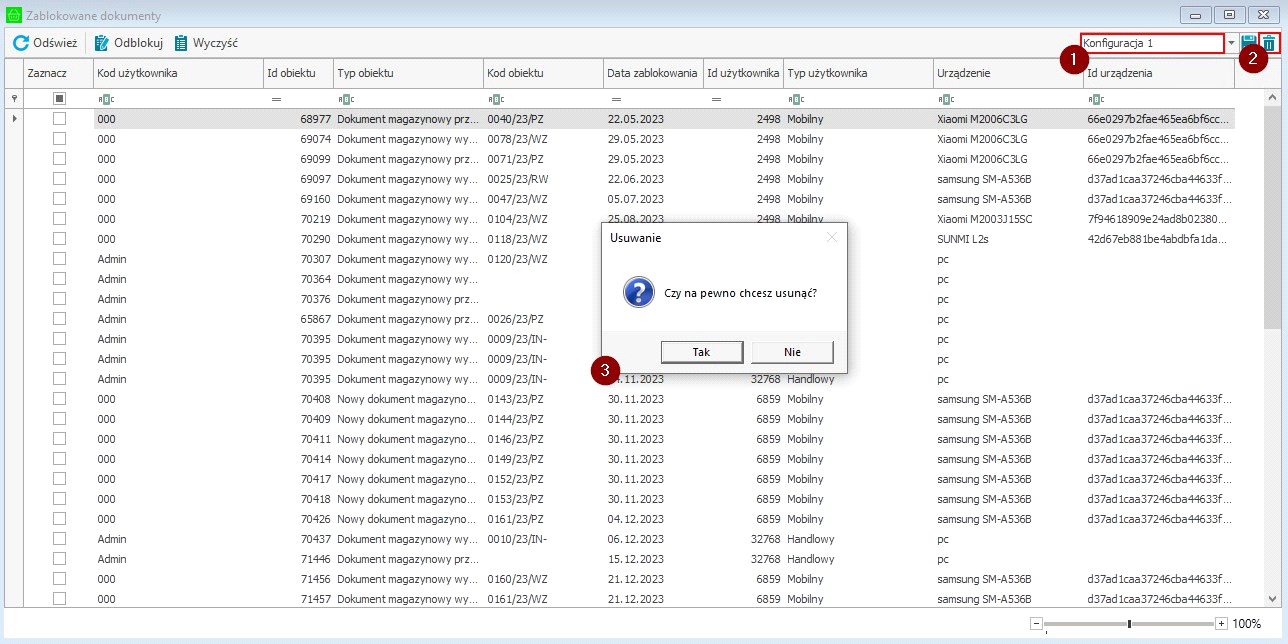Select the row with Id obiektu 68977
1288x644 pixels.
(x=664, y=118)
